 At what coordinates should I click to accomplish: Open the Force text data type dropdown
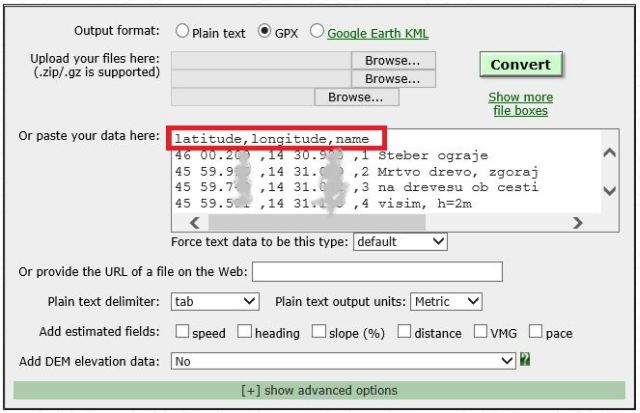[400, 242]
